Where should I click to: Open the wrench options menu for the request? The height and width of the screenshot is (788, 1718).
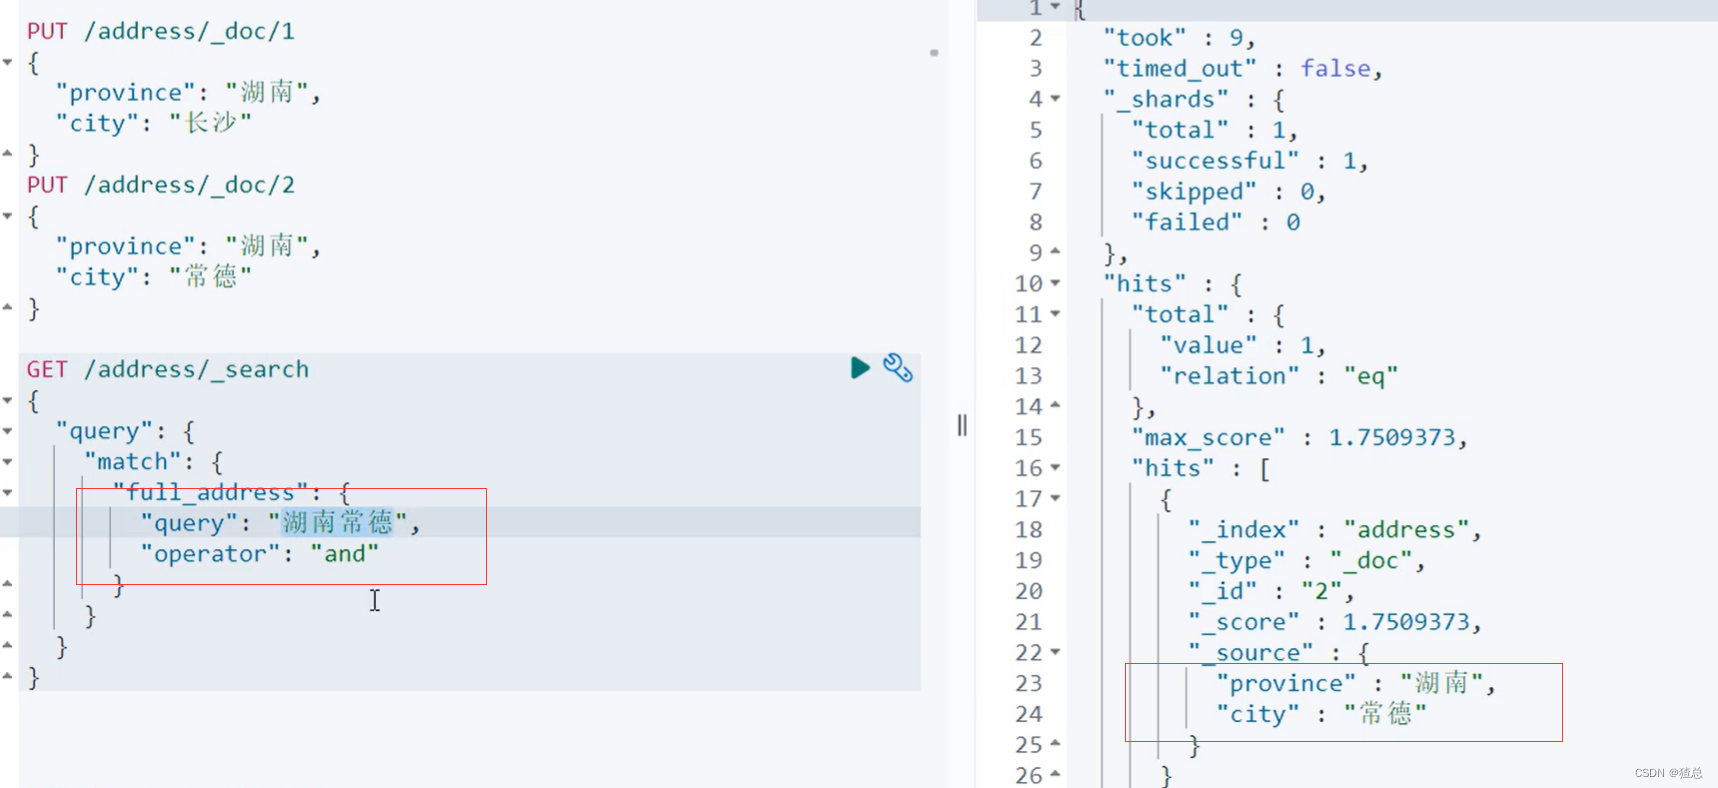[897, 368]
